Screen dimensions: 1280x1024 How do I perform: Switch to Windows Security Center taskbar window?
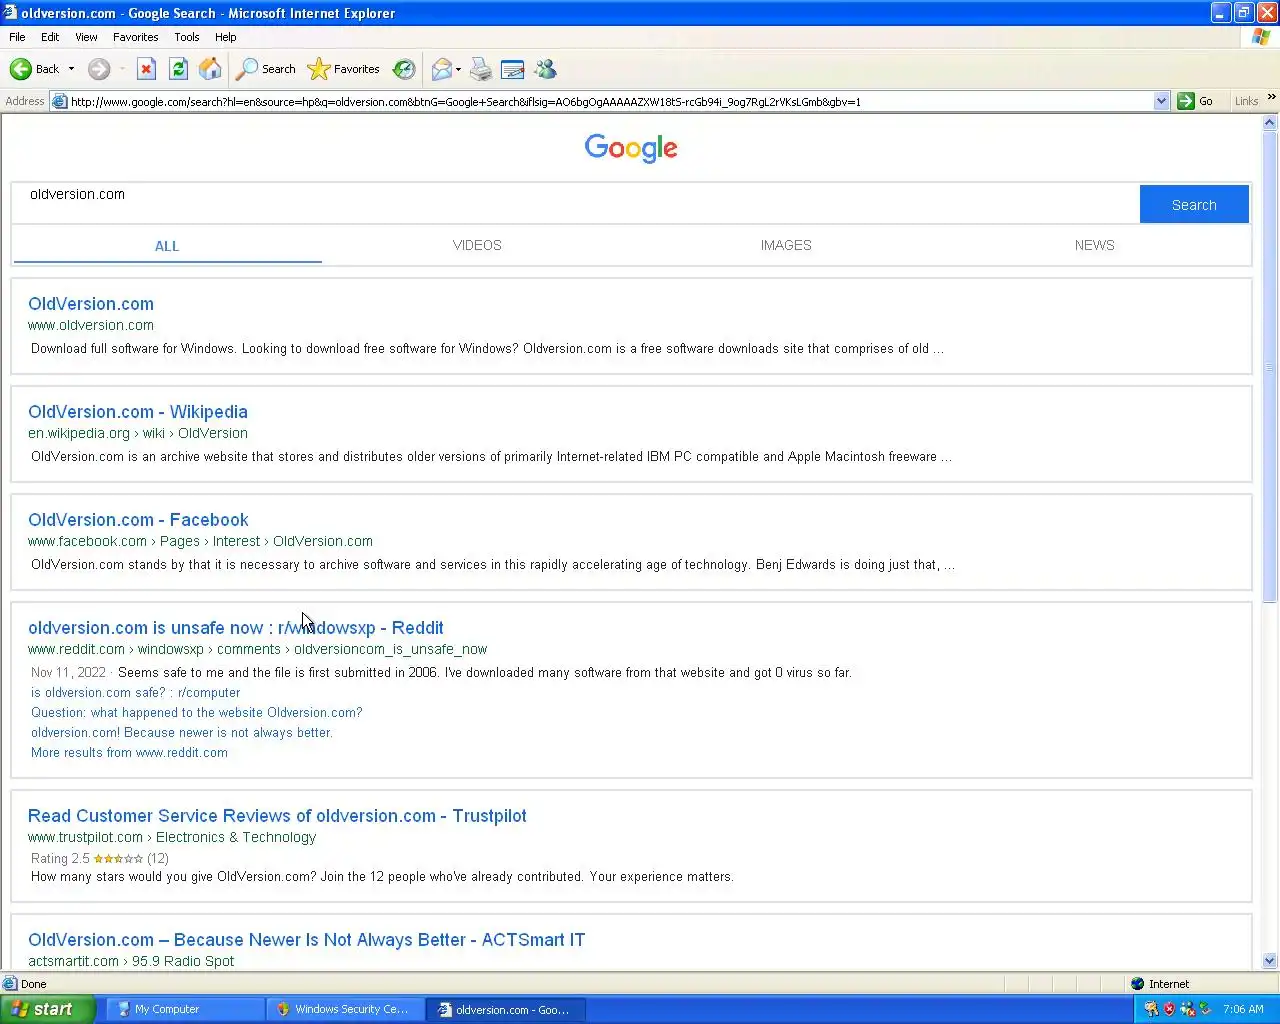(x=345, y=1009)
